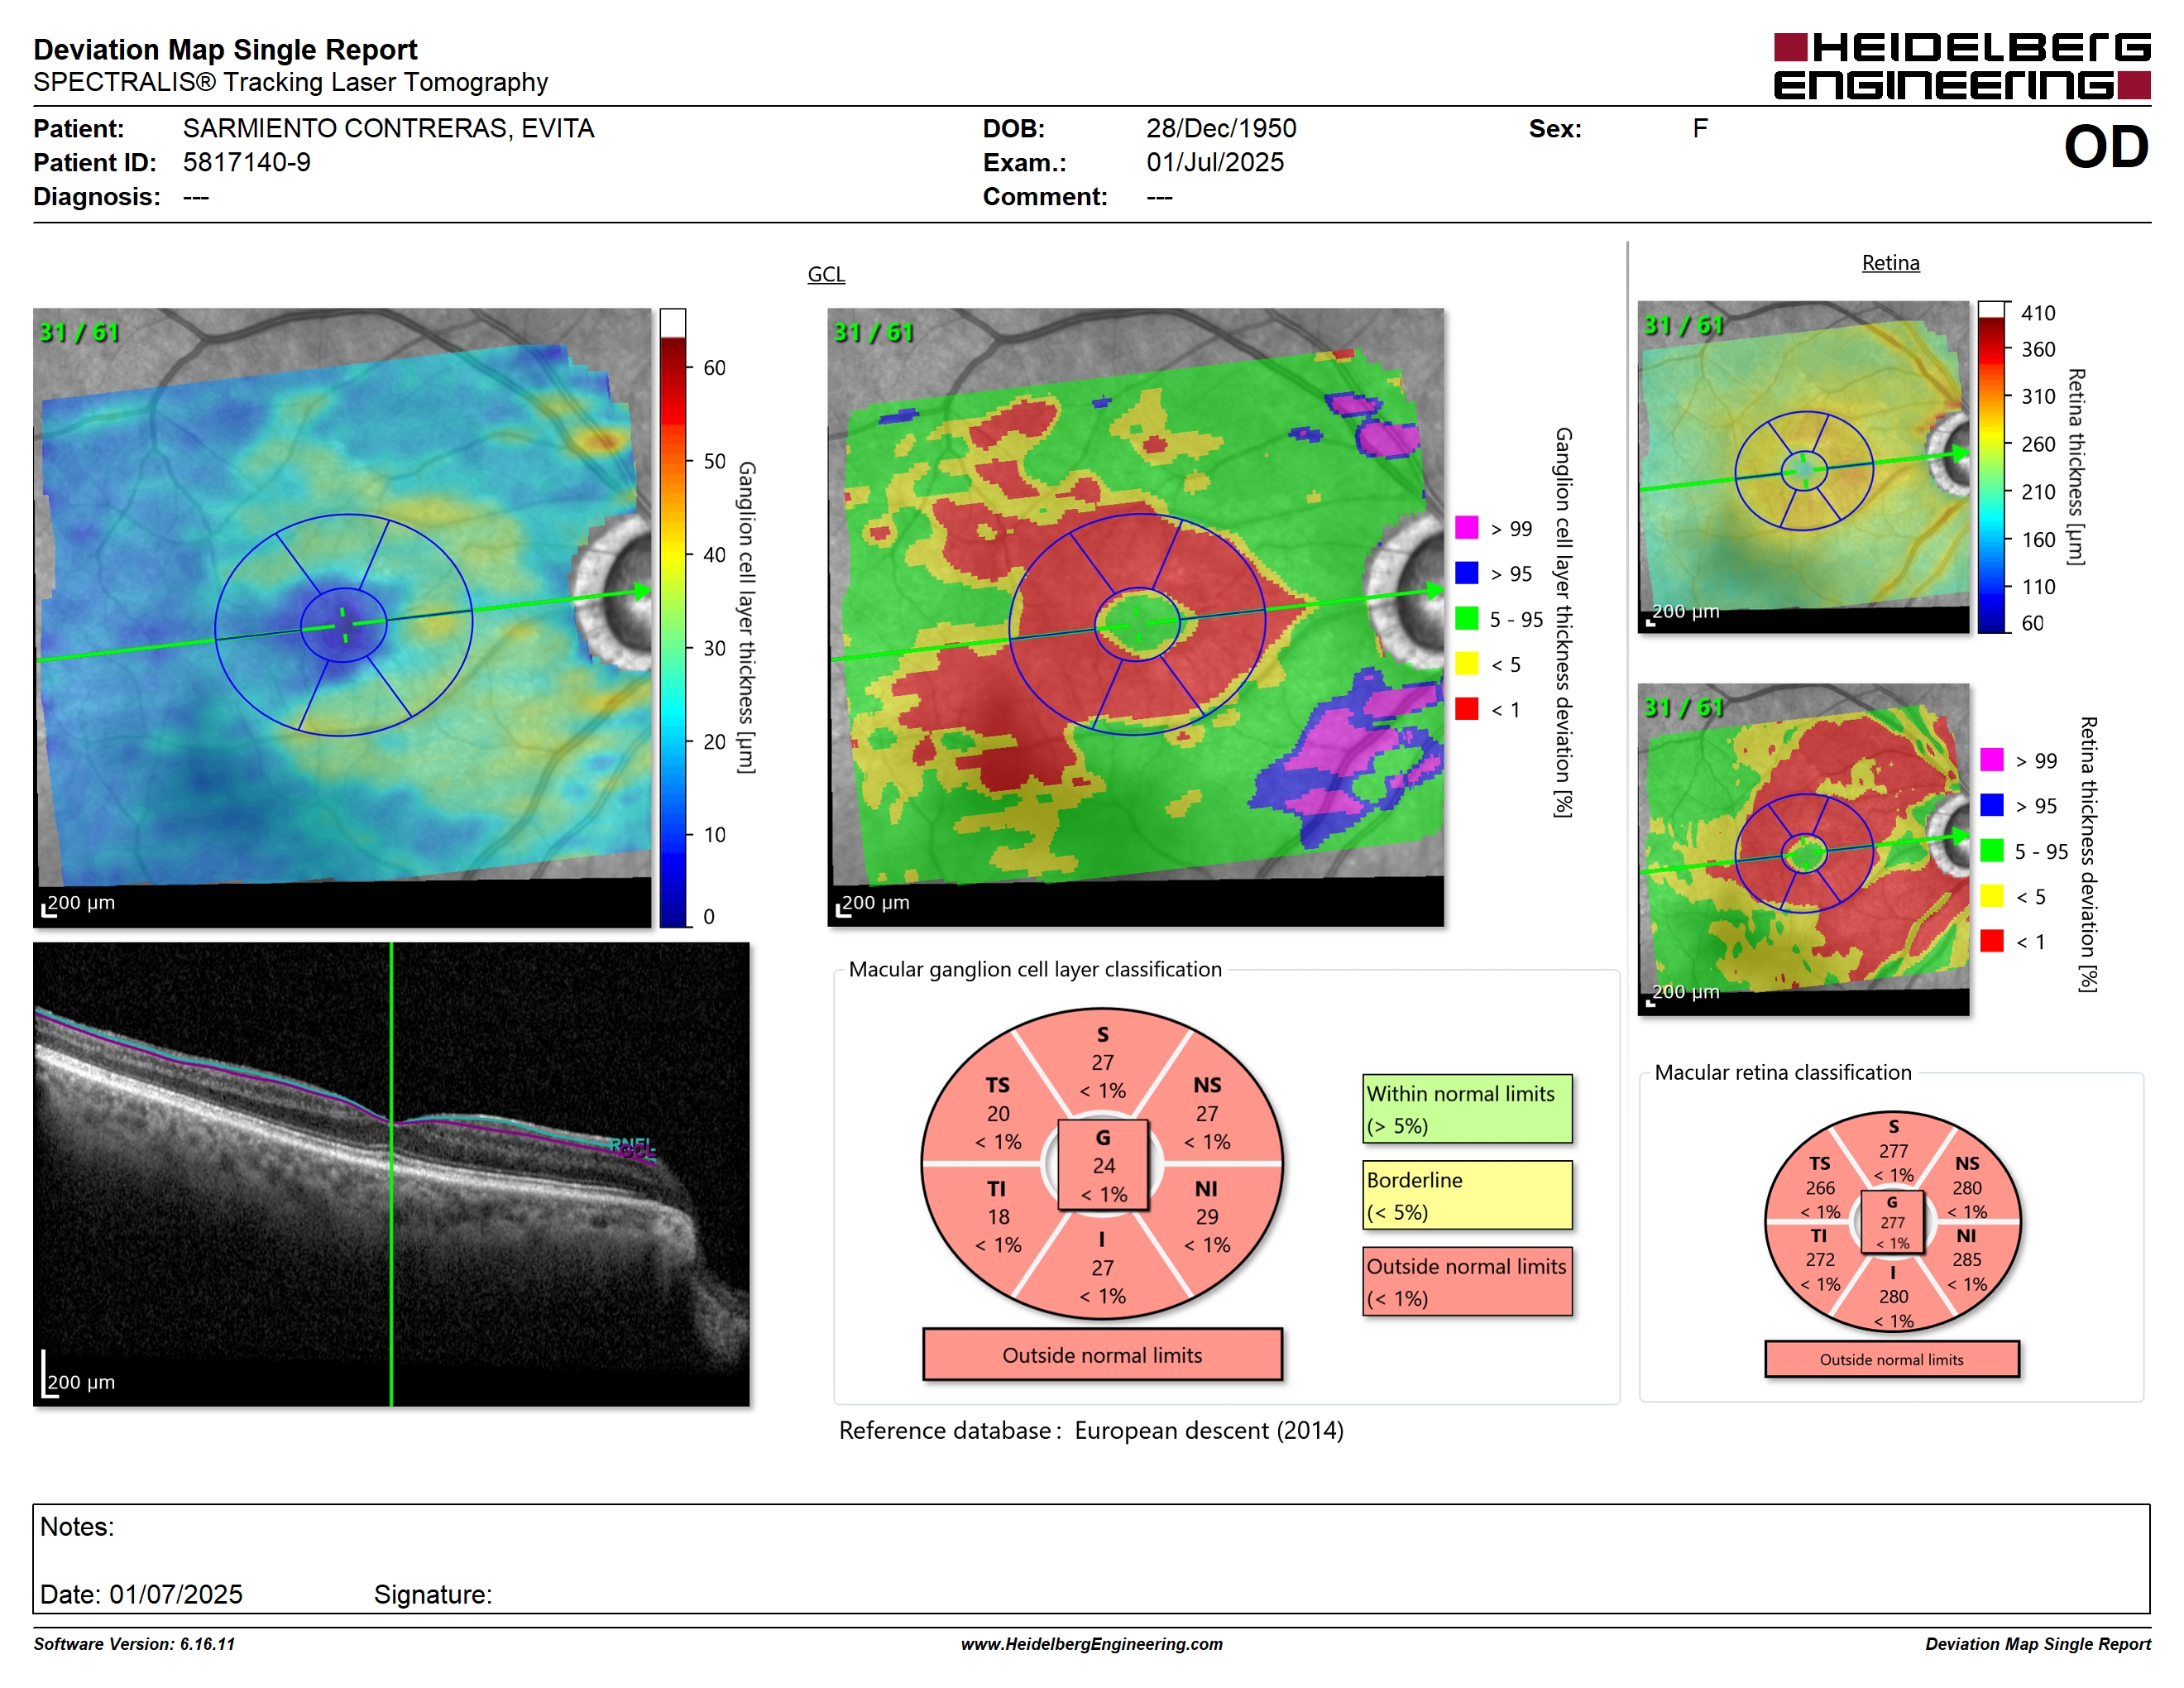
Task: Click the magenta > 99 GCL legend swatch
Action: point(1466,527)
